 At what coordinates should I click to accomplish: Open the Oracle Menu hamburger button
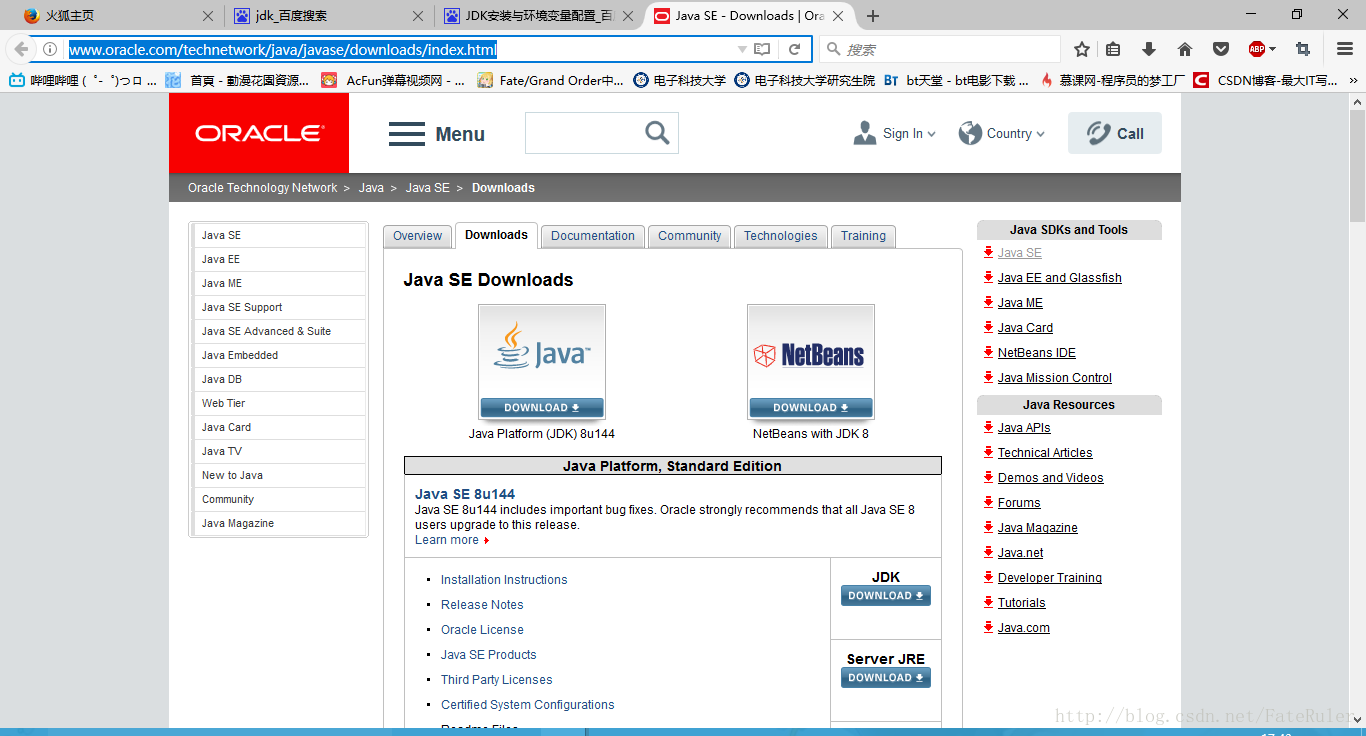click(x=437, y=134)
